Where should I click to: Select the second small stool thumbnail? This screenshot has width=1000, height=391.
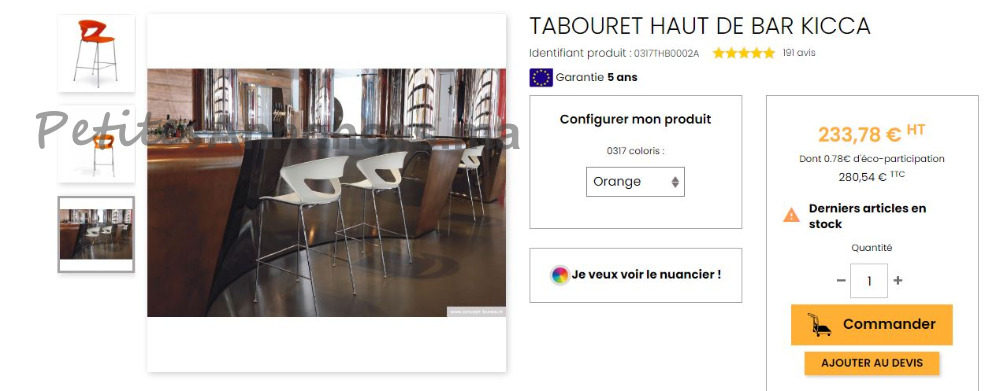point(96,144)
